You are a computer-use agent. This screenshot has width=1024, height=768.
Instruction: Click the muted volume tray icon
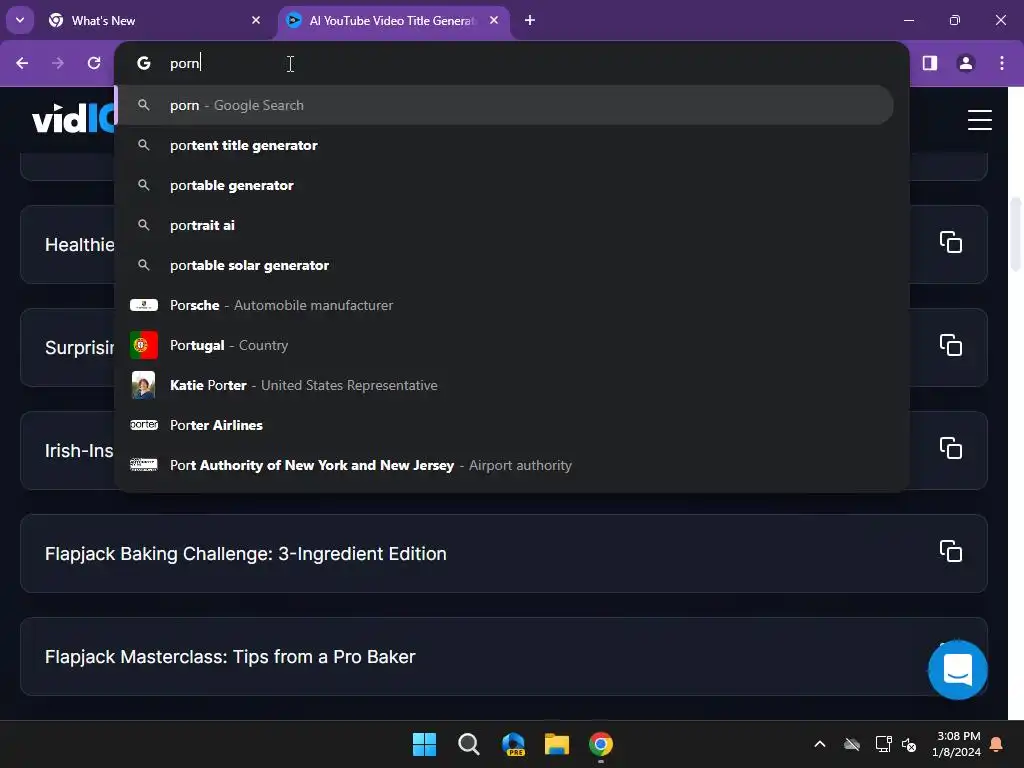pos(909,744)
